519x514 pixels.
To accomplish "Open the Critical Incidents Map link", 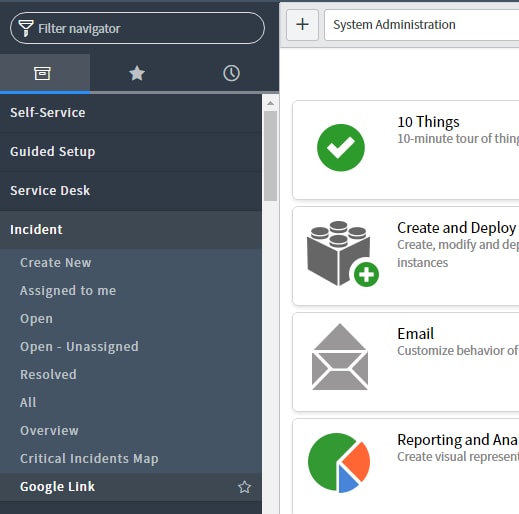I will pyautogui.click(x=89, y=459).
